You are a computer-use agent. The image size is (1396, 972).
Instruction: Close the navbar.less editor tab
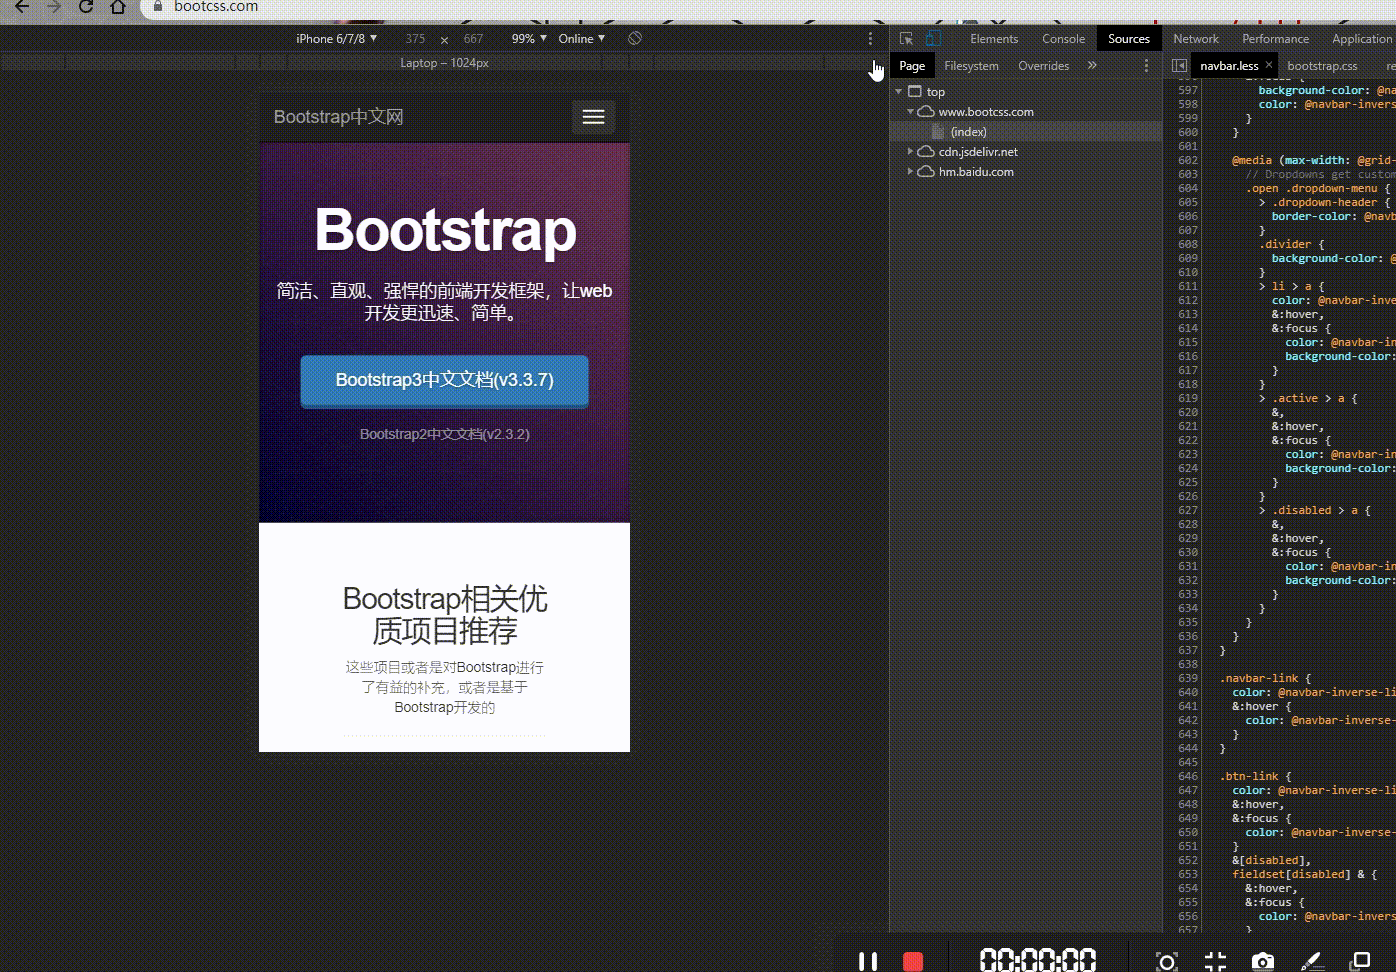1269,65
